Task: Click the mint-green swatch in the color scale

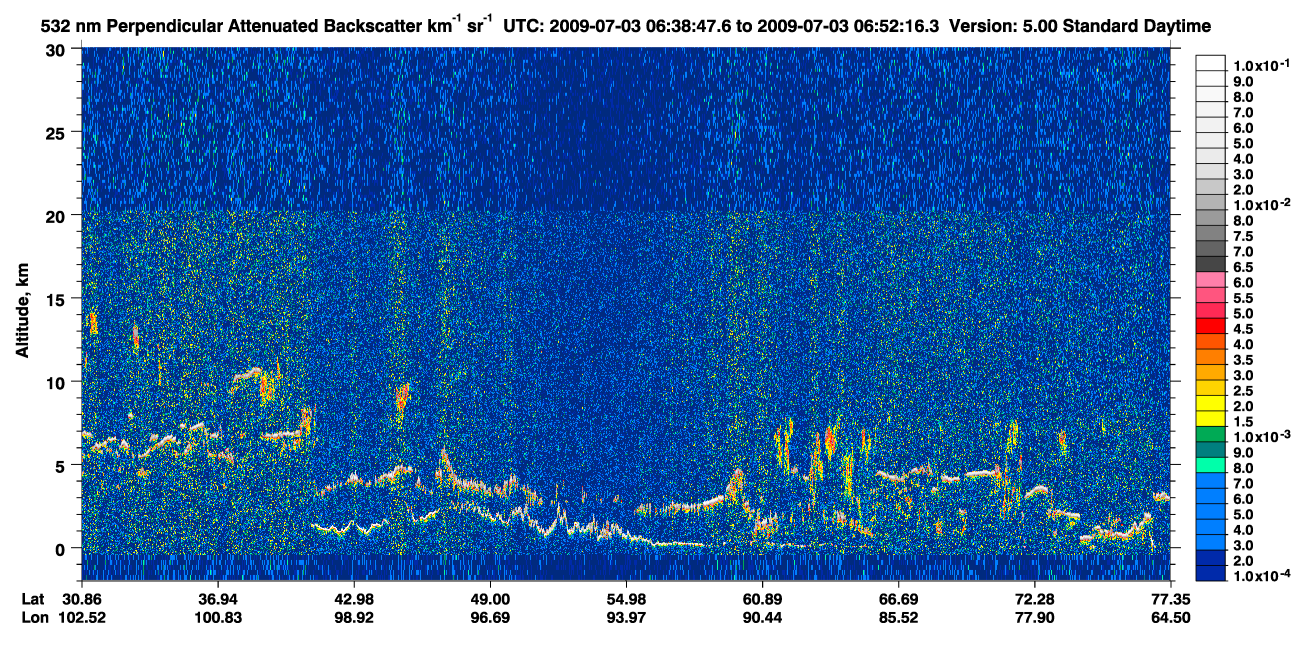Action: click(x=1210, y=466)
